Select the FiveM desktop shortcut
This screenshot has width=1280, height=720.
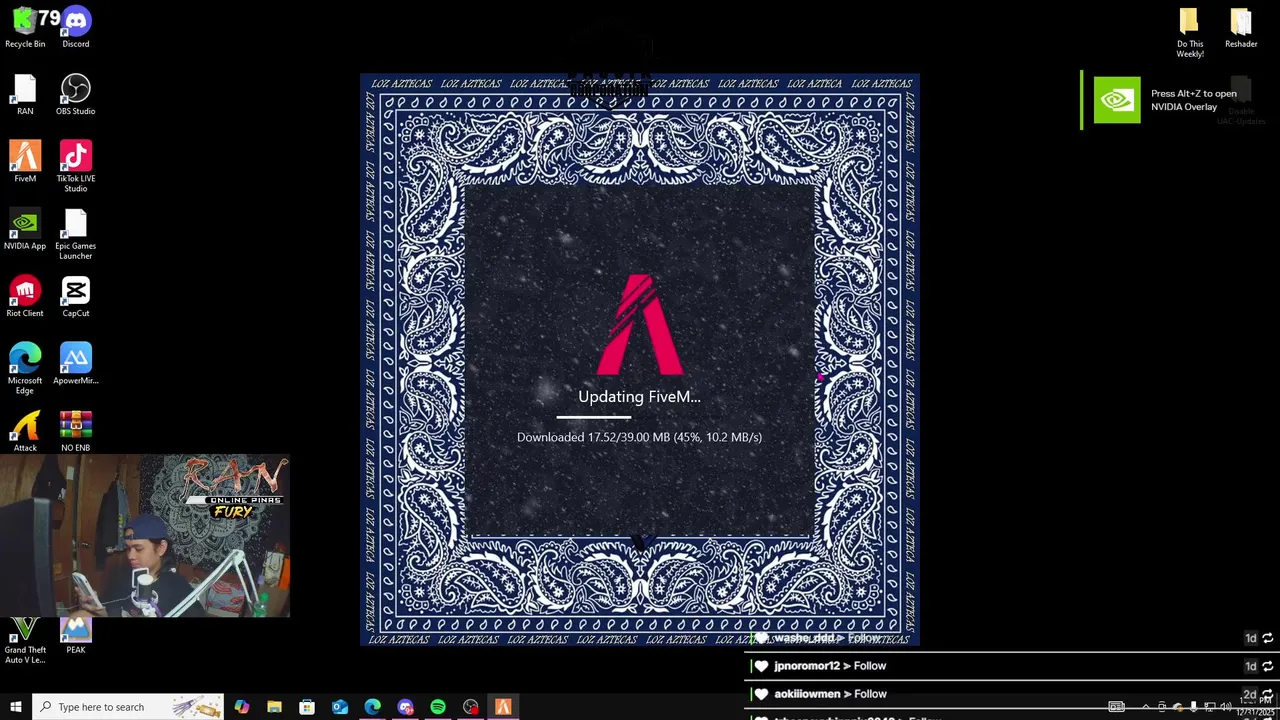(25, 162)
